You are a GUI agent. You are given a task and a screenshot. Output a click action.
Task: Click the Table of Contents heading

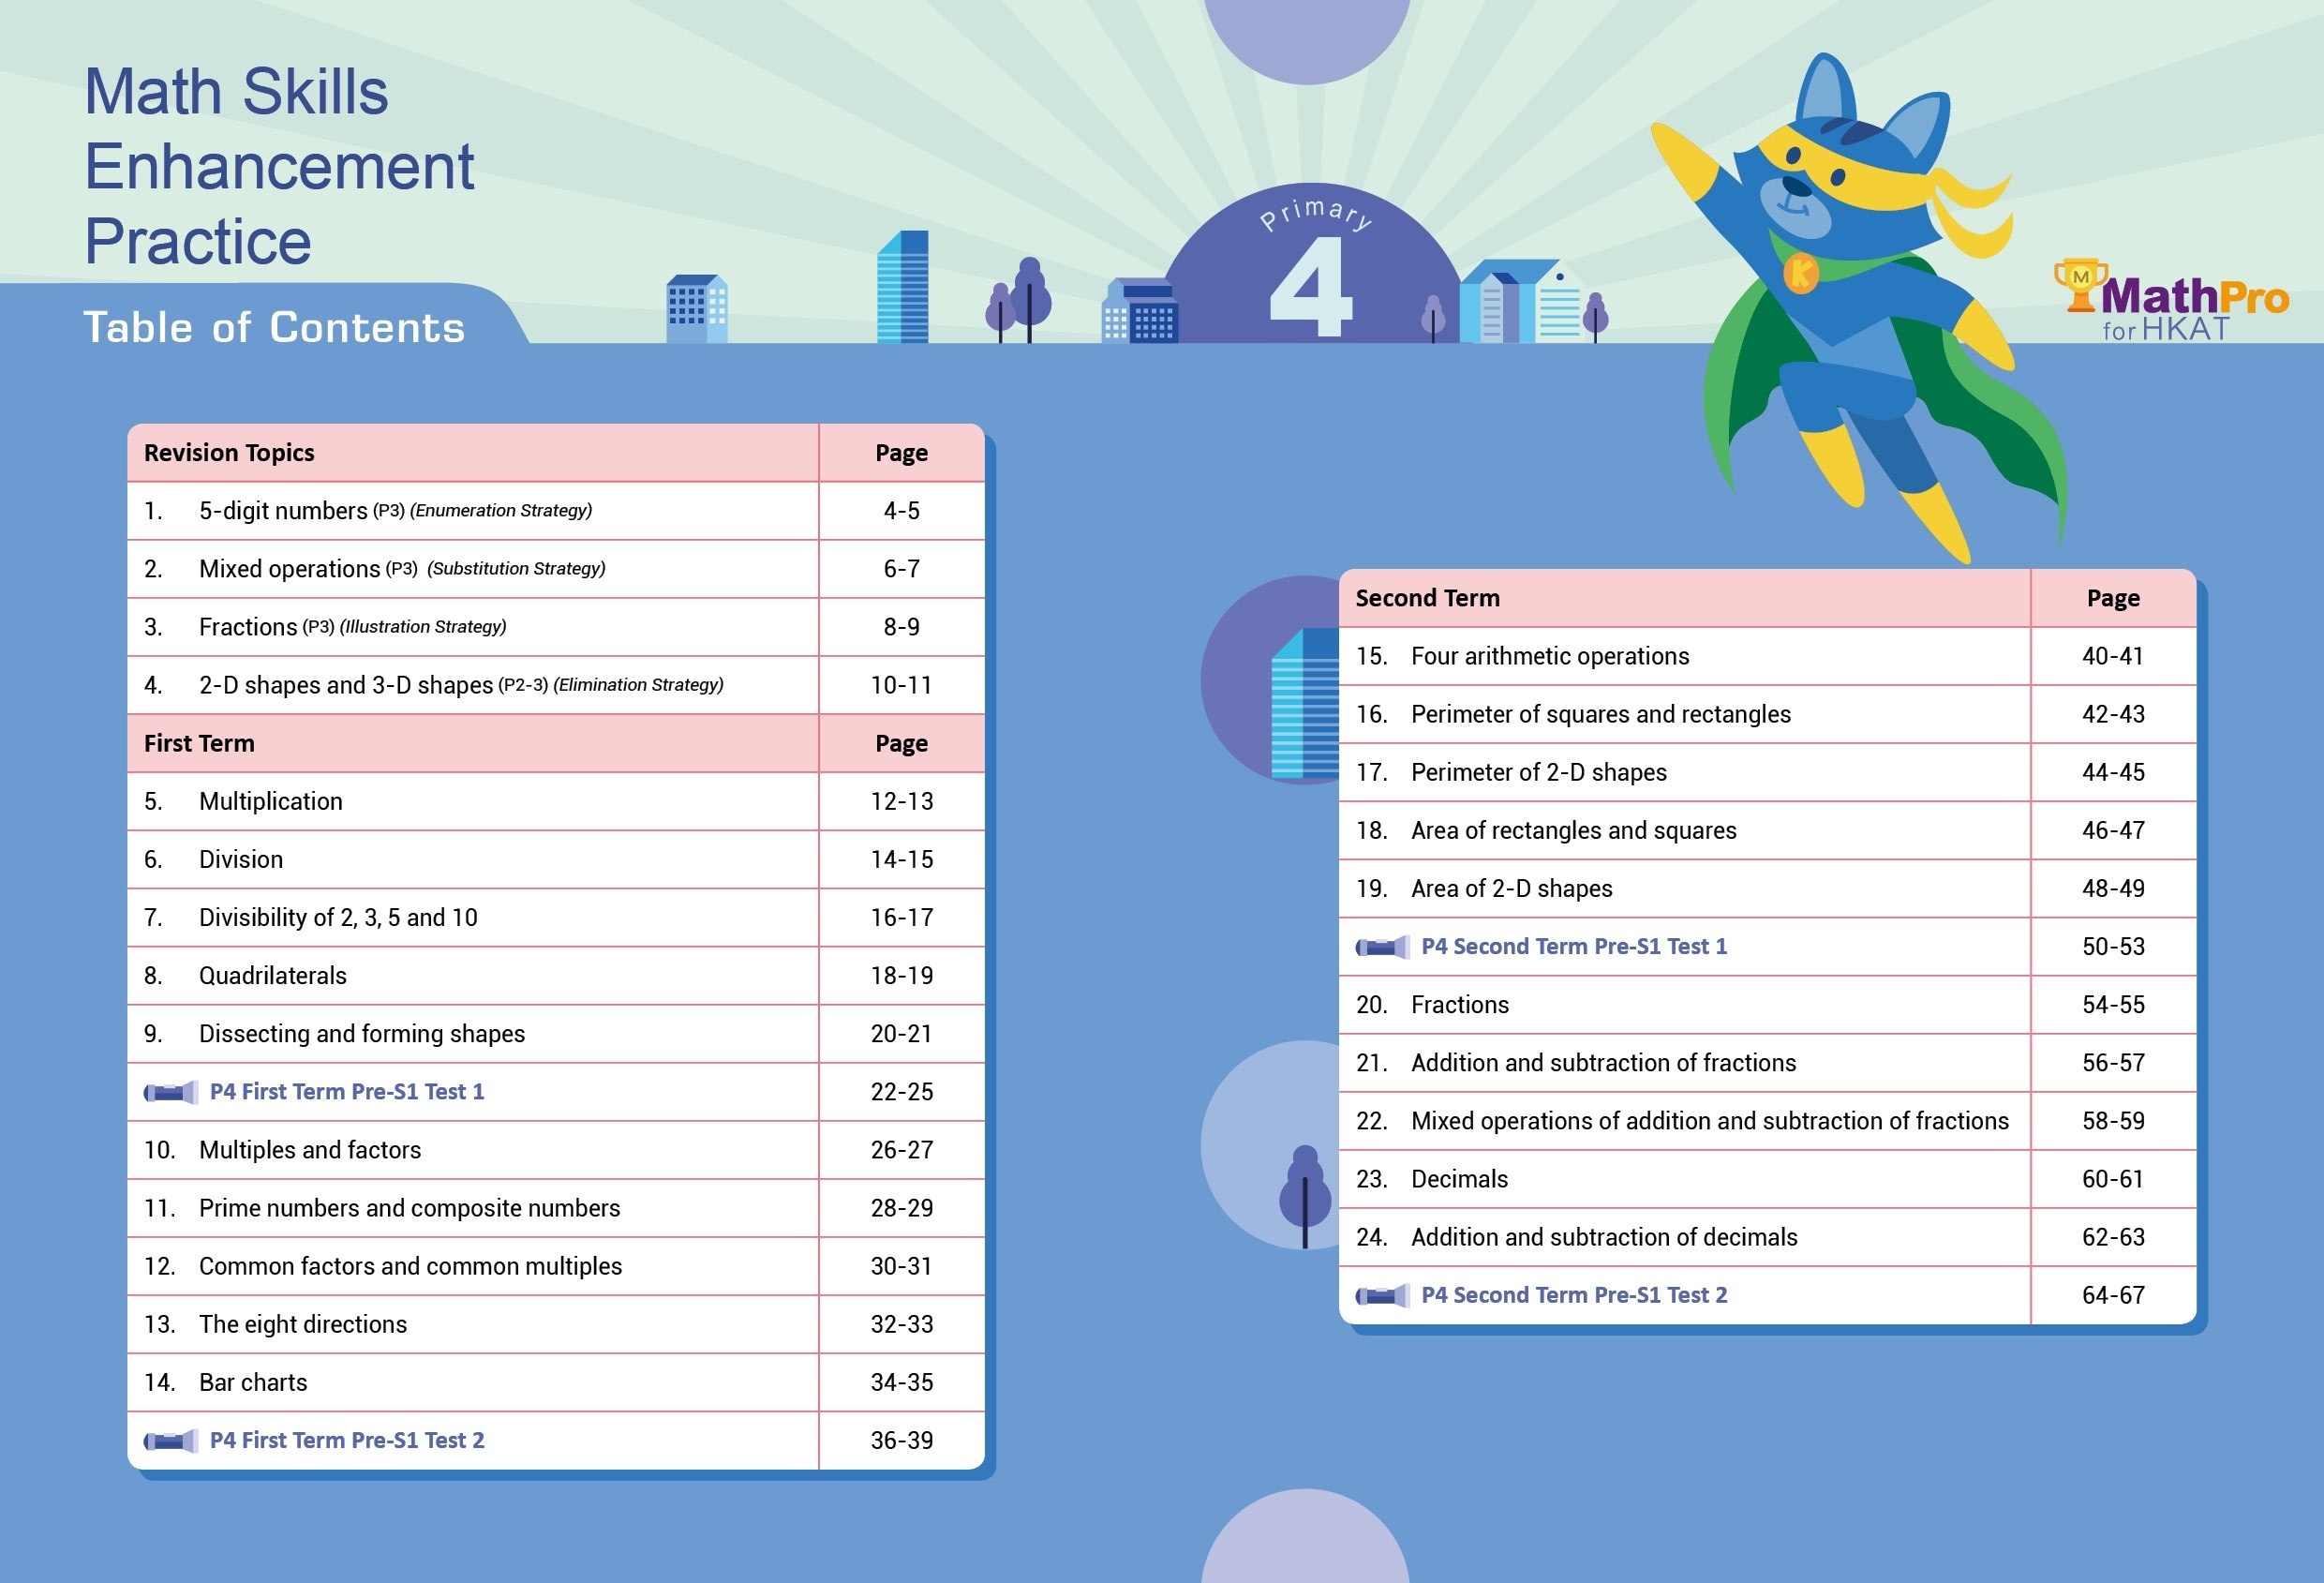click(x=274, y=327)
